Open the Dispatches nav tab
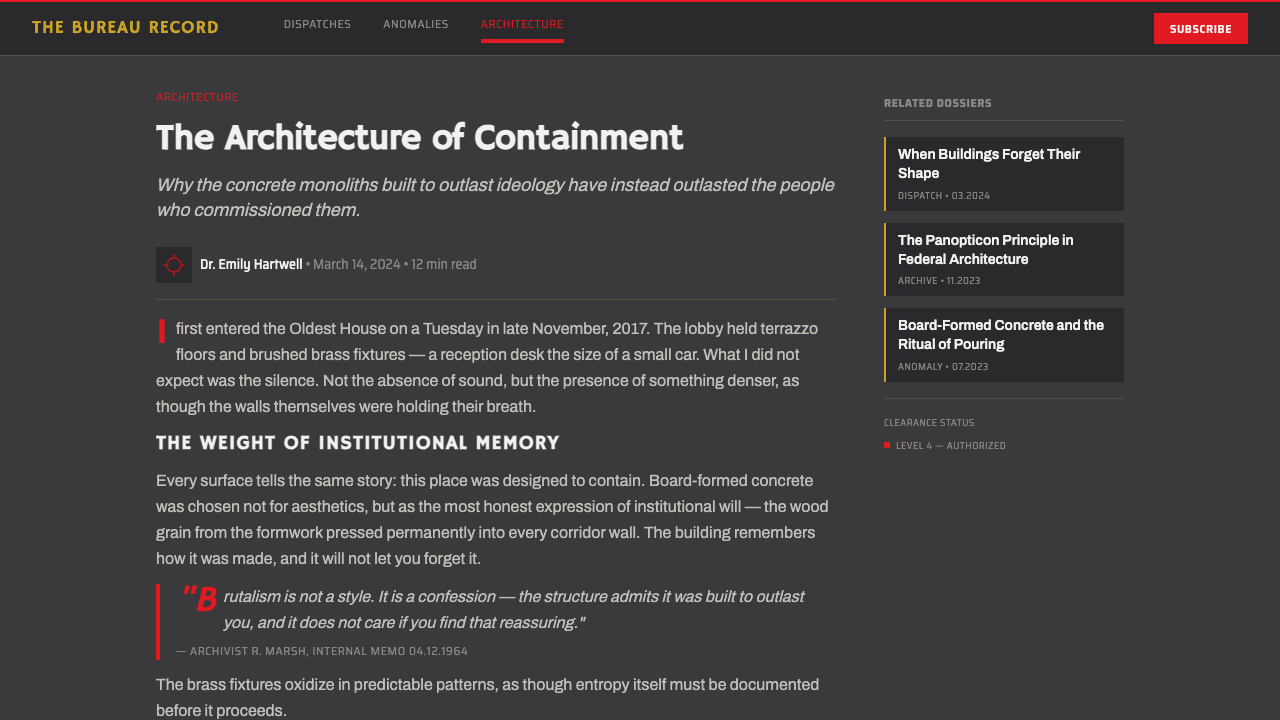Screen dimensions: 1280x720 (x=317, y=24)
